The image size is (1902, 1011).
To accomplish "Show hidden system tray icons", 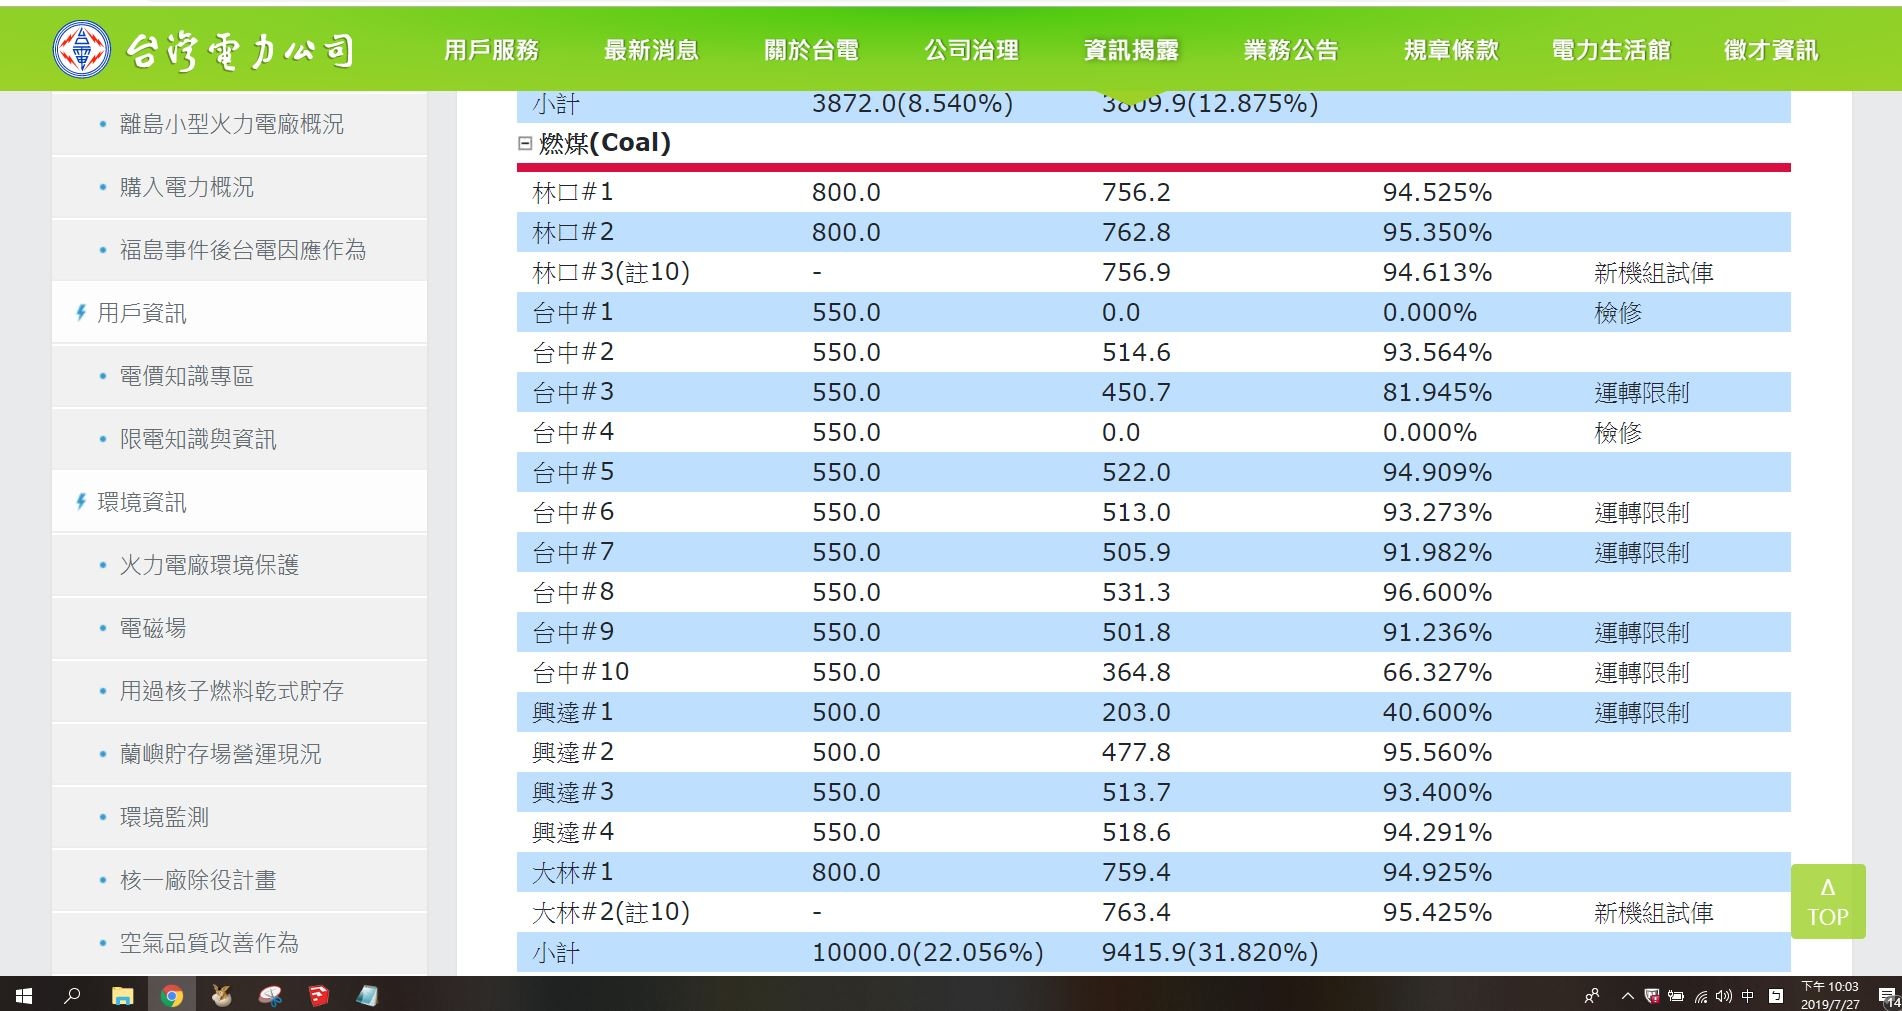I will pyautogui.click(x=1627, y=995).
